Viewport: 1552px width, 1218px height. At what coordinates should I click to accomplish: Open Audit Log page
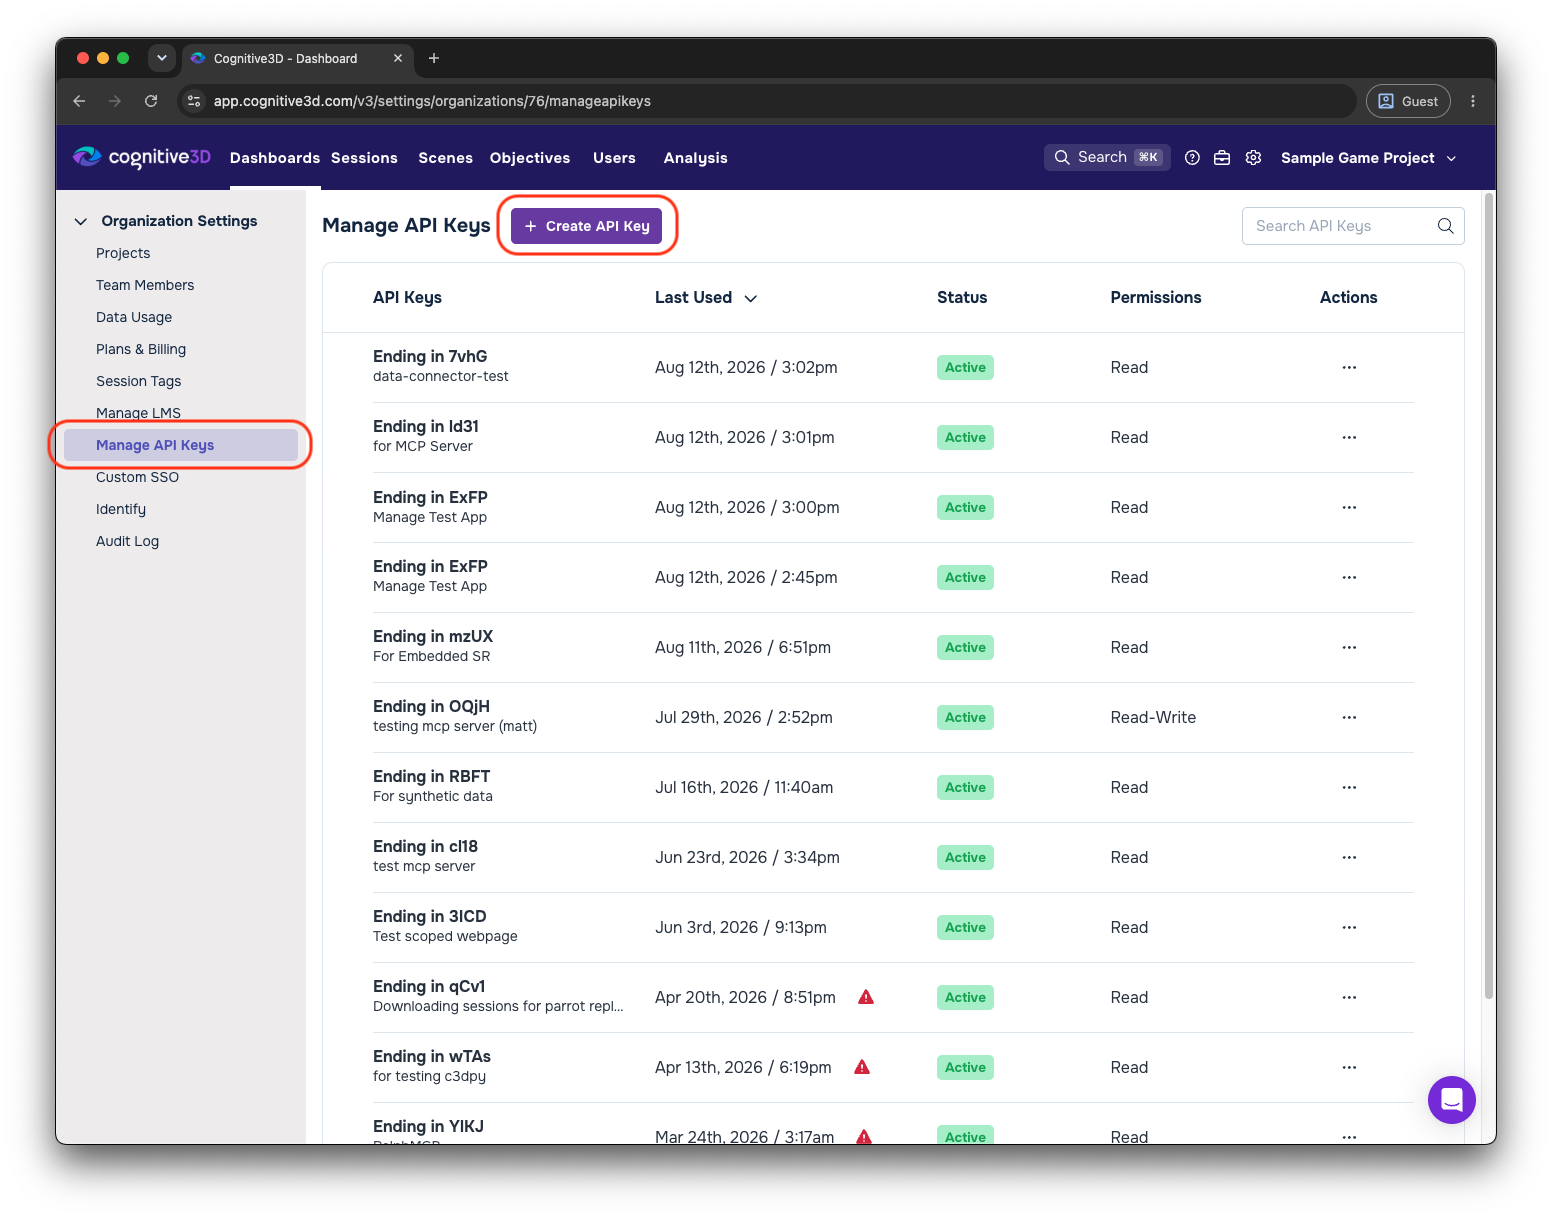click(127, 541)
